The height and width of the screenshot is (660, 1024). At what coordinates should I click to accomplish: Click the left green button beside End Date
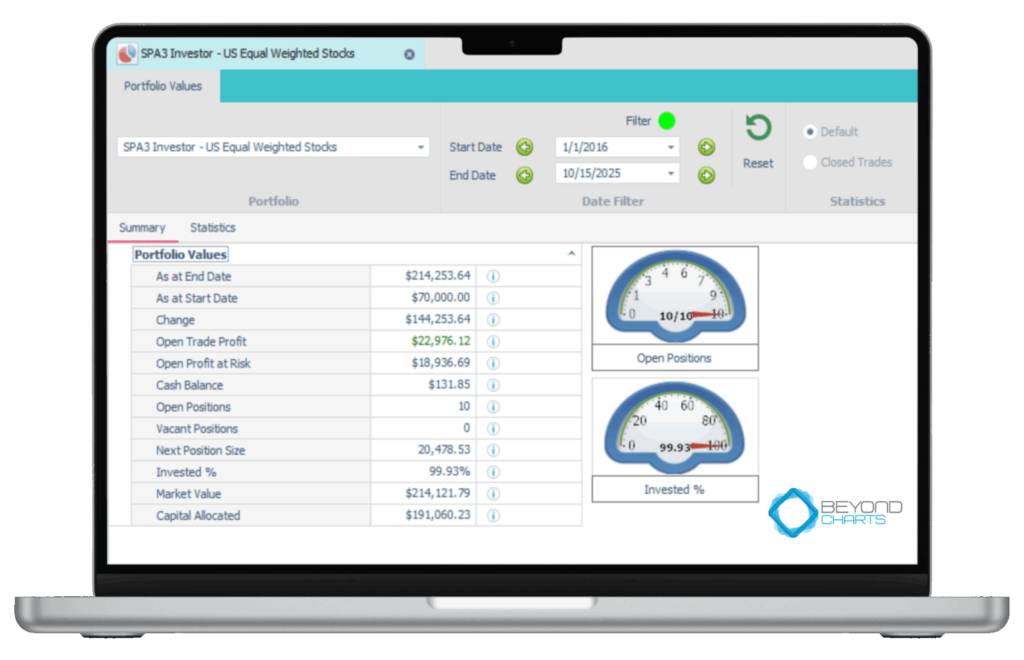point(524,176)
